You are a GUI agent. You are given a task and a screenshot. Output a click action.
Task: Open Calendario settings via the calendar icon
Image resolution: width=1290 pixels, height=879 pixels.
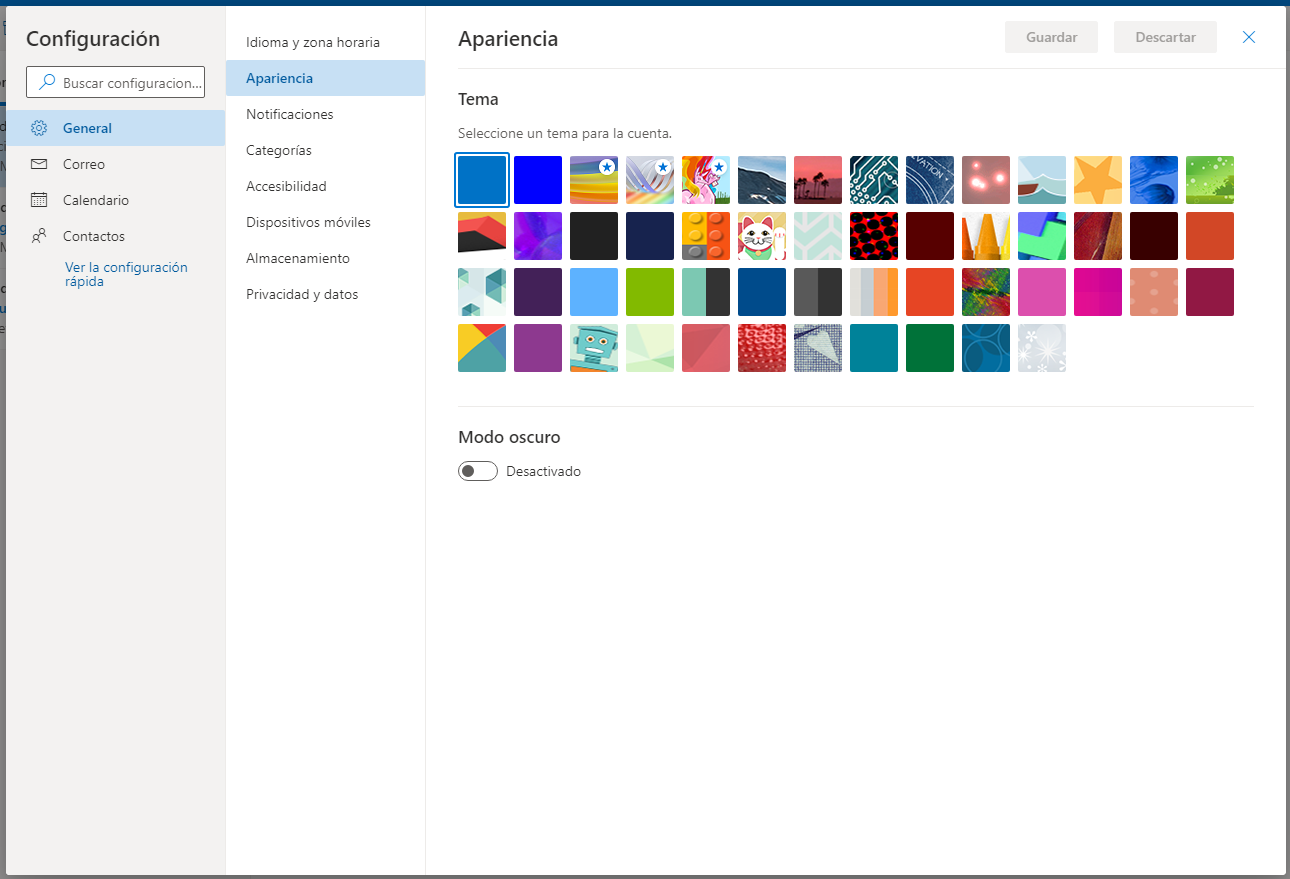[x=39, y=200]
